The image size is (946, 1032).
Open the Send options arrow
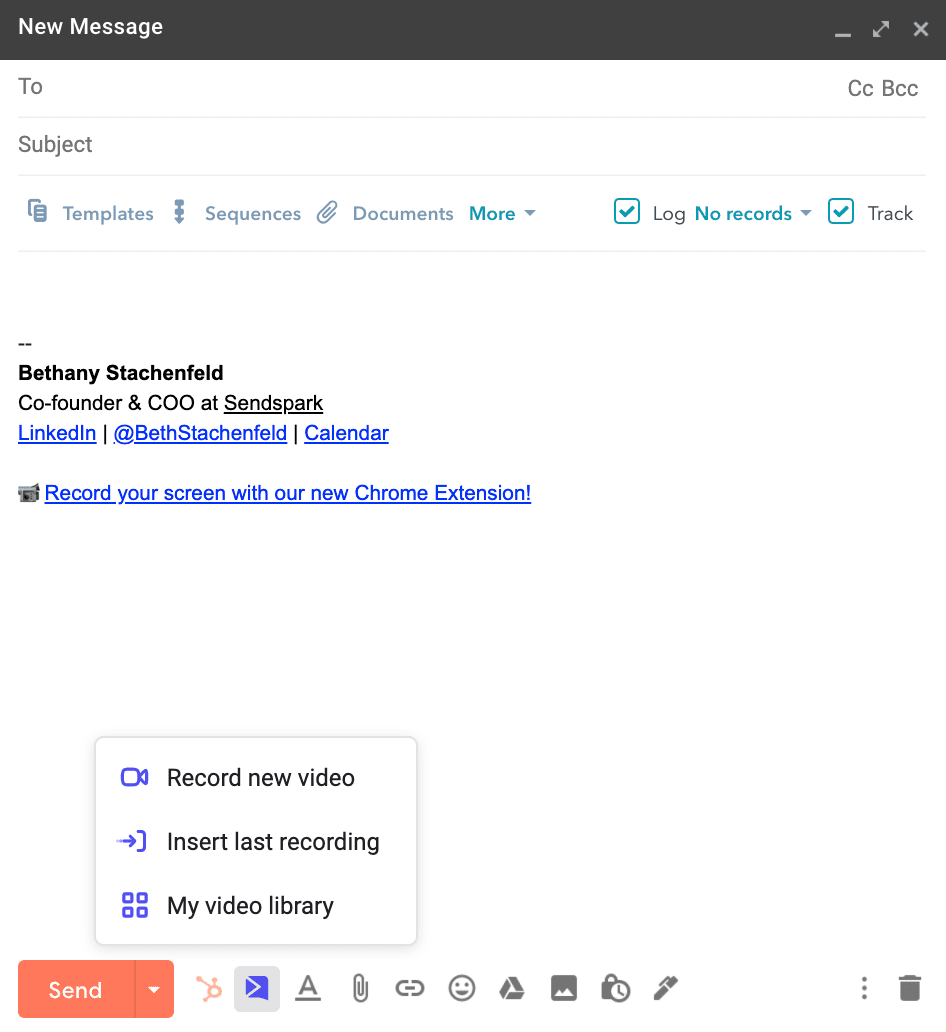pyautogui.click(x=155, y=988)
